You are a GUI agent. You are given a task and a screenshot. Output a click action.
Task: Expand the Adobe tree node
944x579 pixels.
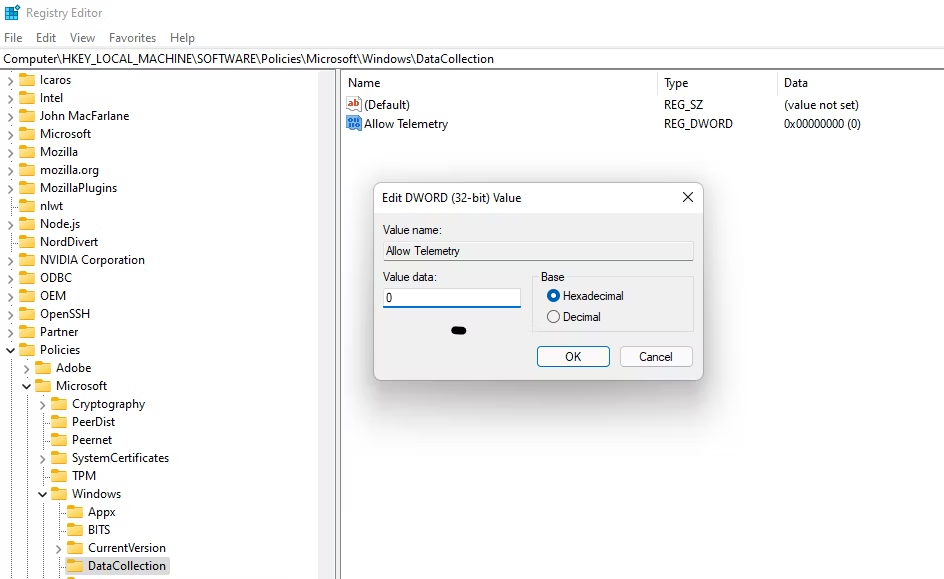click(x=26, y=368)
